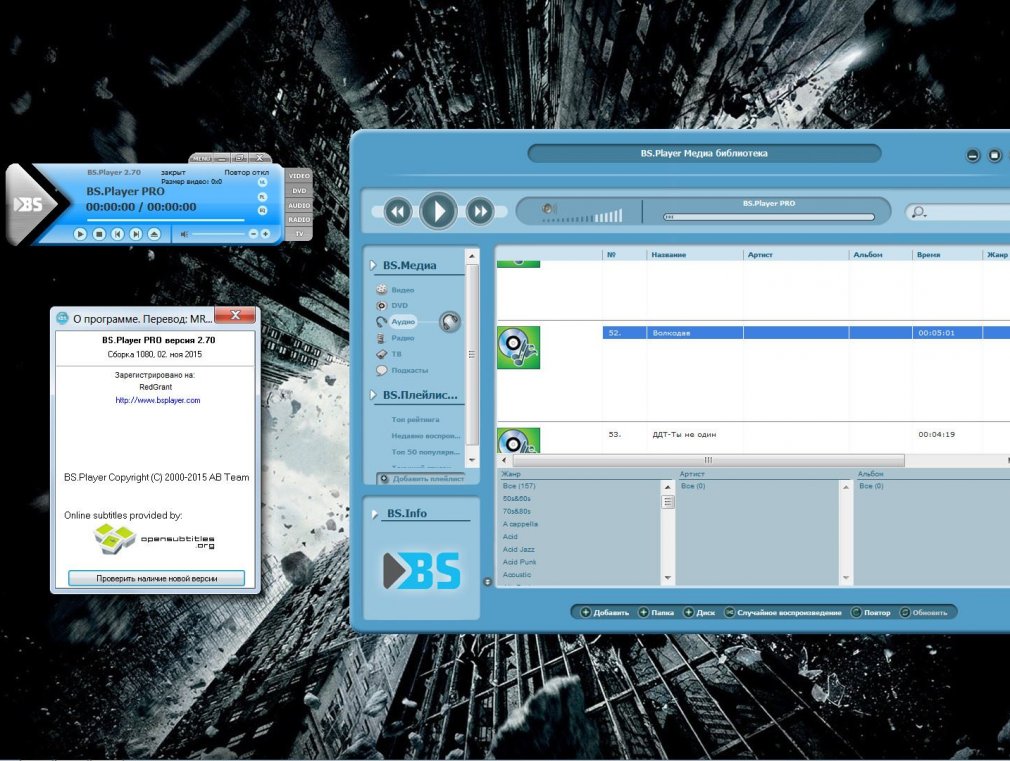Skip to previous track in small BS.Player

pyautogui.click(x=117, y=234)
